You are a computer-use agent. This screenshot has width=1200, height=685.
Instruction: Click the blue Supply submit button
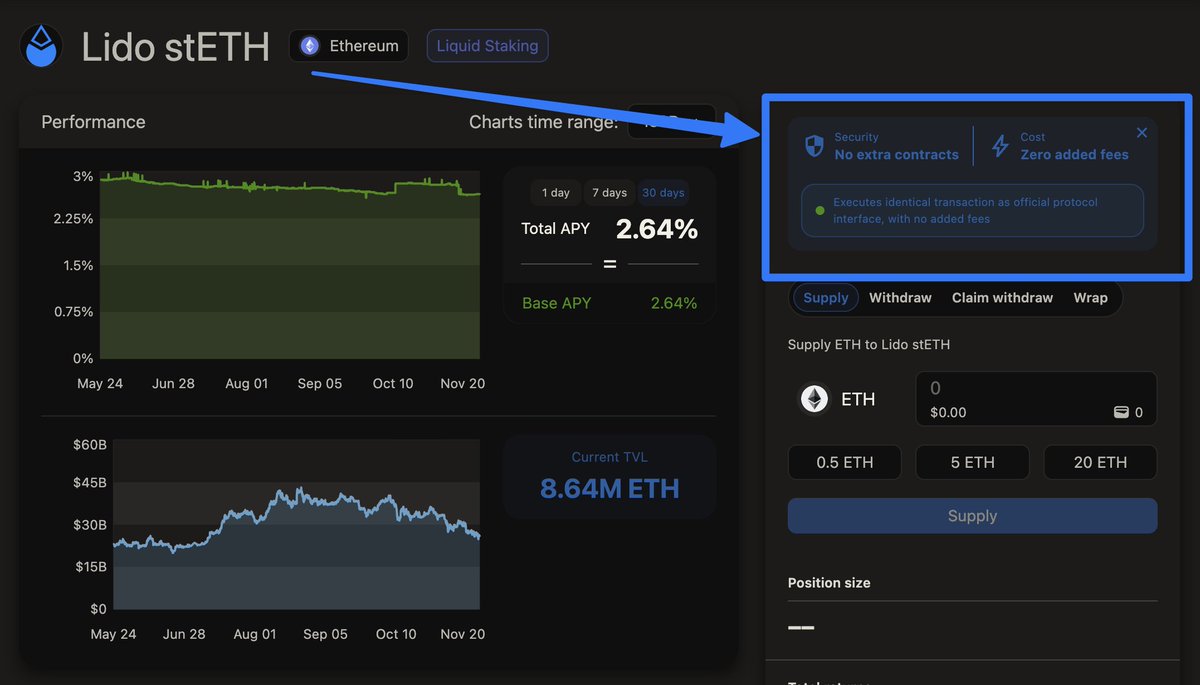pyautogui.click(x=973, y=516)
